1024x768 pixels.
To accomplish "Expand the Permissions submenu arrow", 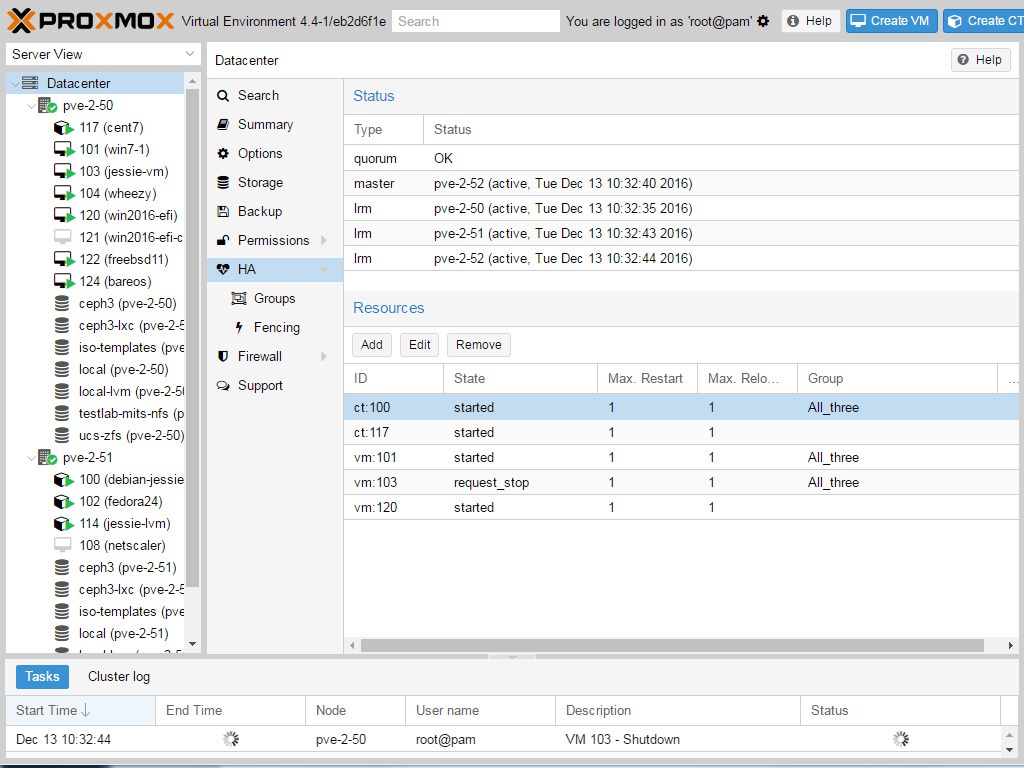I will click(323, 240).
